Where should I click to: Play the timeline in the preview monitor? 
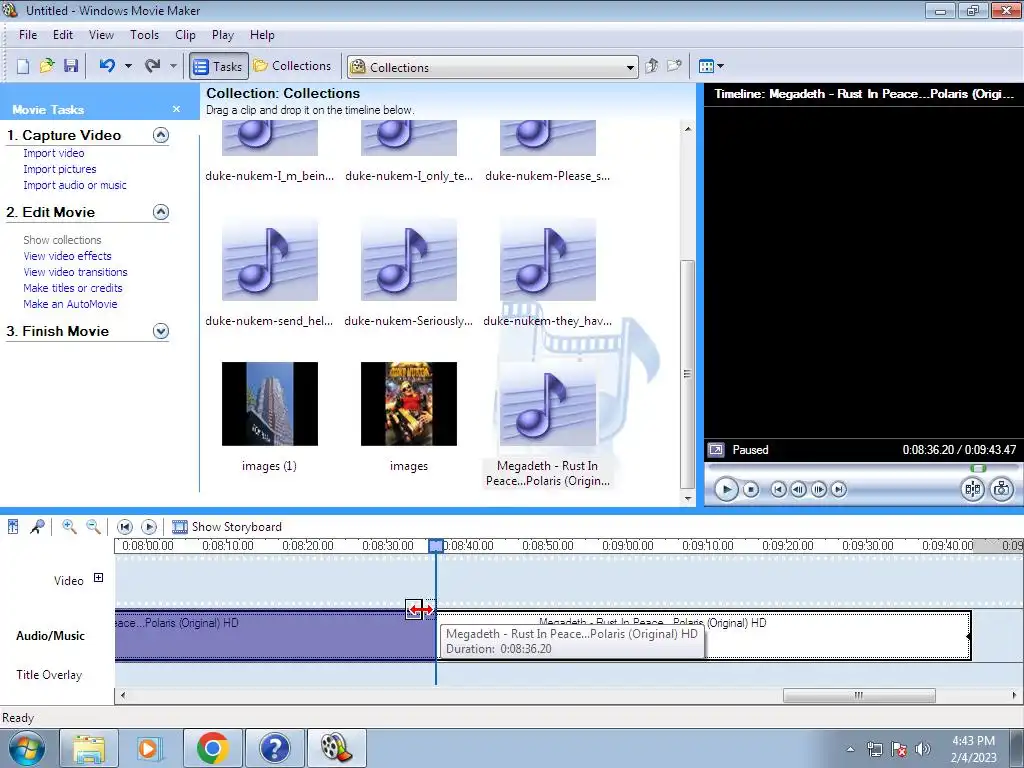click(726, 489)
